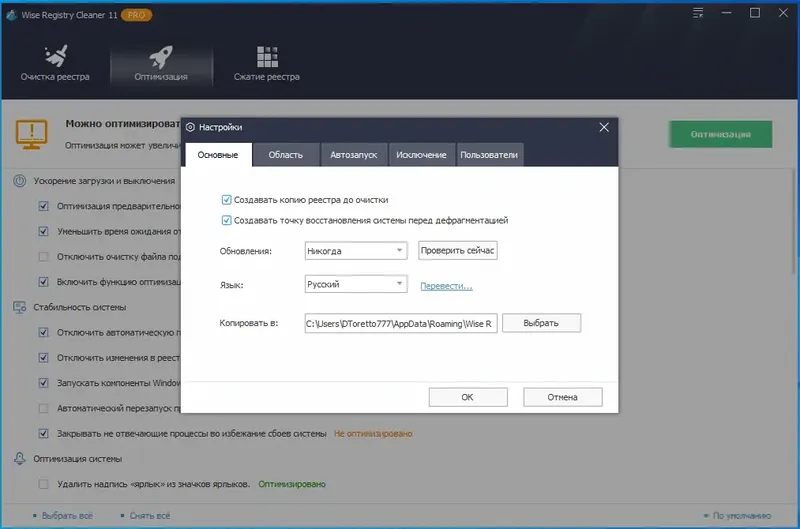This screenshot has width=800, height=529.
Task: Click the PRO badge
Action: pyautogui.click(x=136, y=15)
